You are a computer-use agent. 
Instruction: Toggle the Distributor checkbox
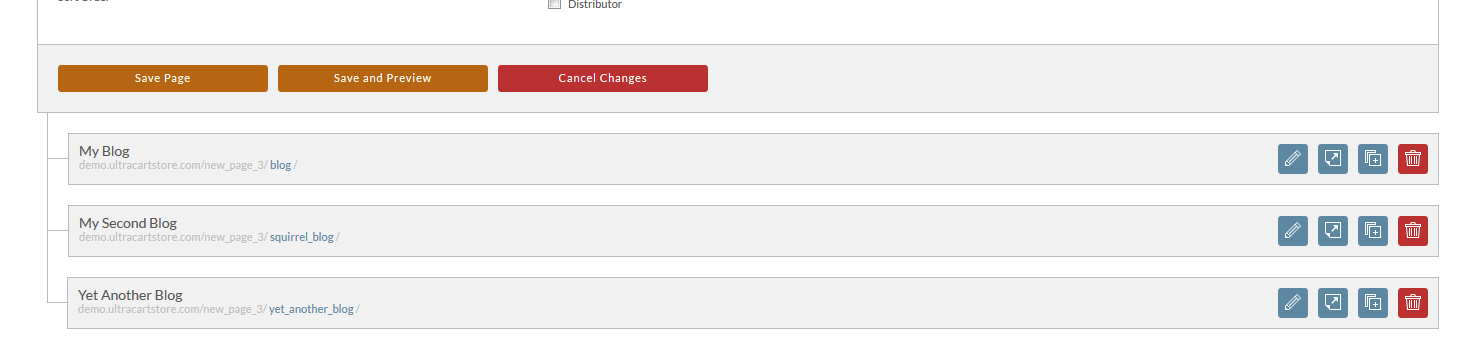coord(554,5)
